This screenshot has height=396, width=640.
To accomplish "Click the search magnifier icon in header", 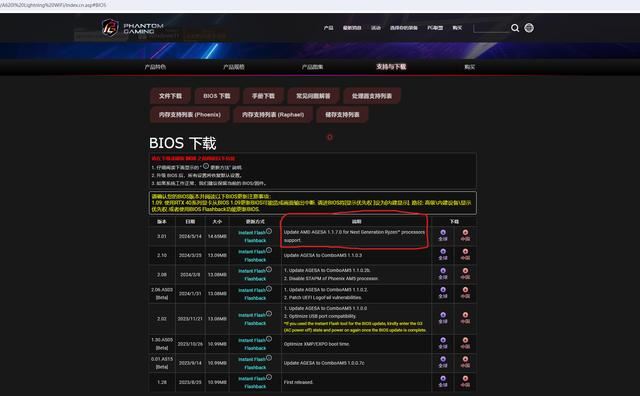I will 515,28.
